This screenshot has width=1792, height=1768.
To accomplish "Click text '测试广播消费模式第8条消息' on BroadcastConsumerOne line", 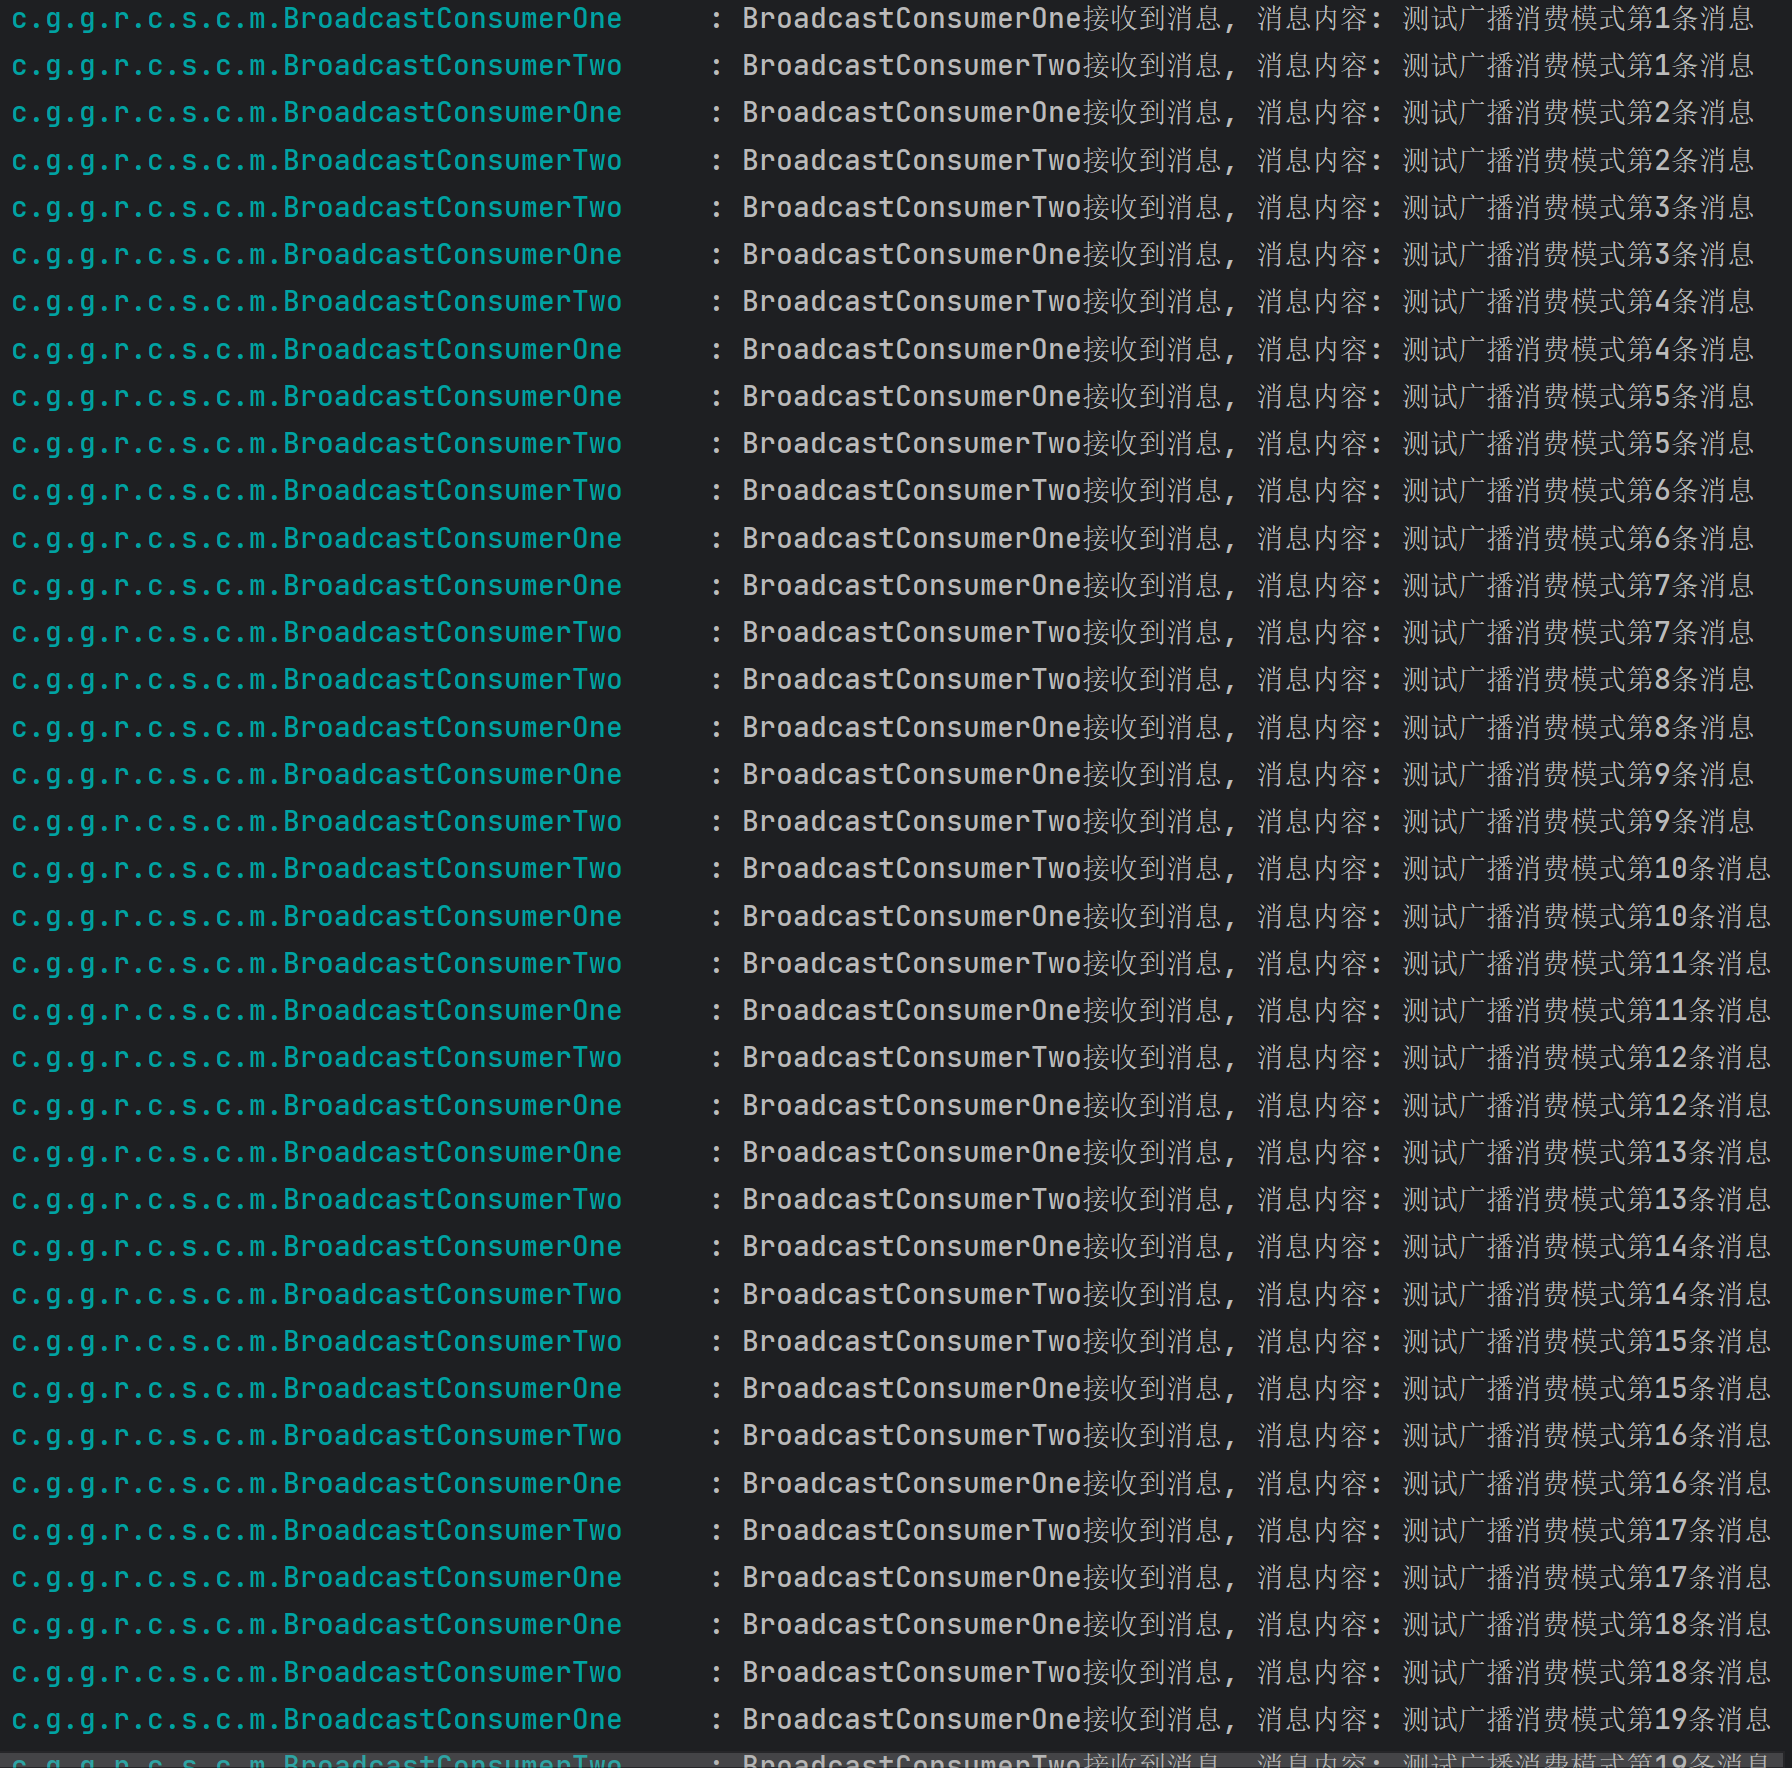I will point(1577,728).
